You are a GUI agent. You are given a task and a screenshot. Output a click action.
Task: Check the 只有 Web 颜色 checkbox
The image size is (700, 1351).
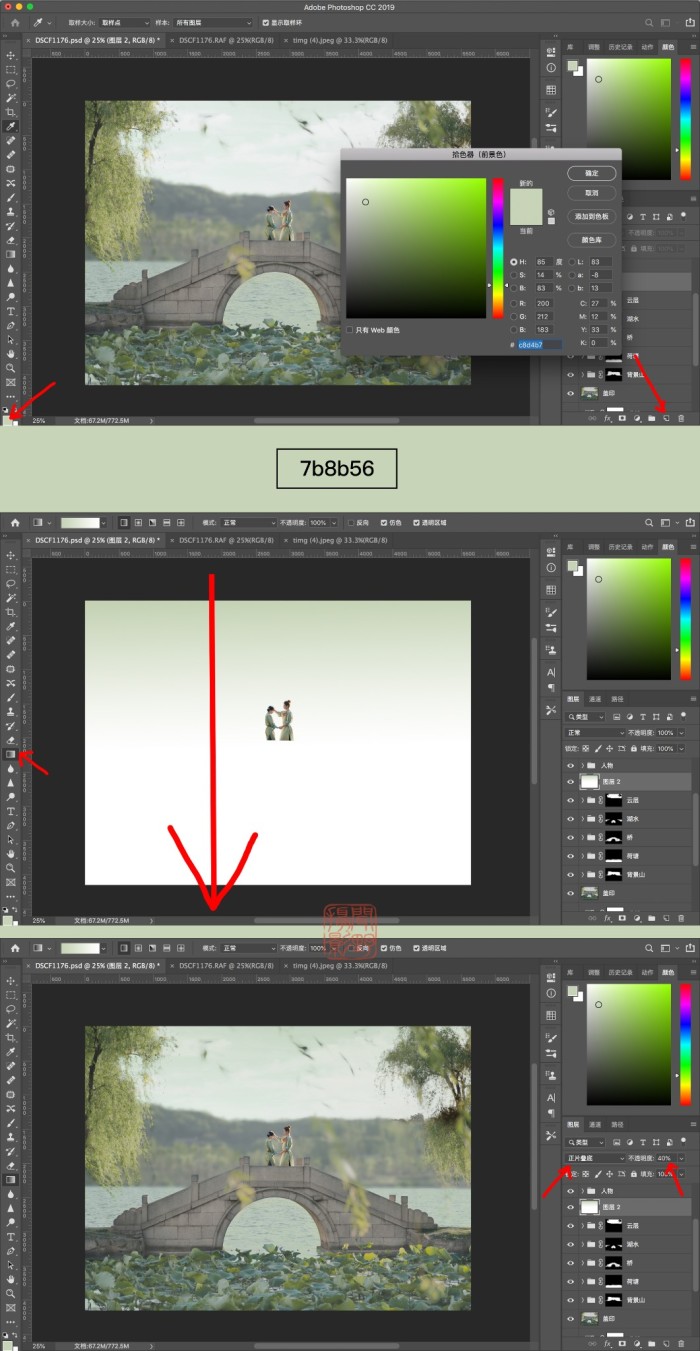(x=349, y=329)
